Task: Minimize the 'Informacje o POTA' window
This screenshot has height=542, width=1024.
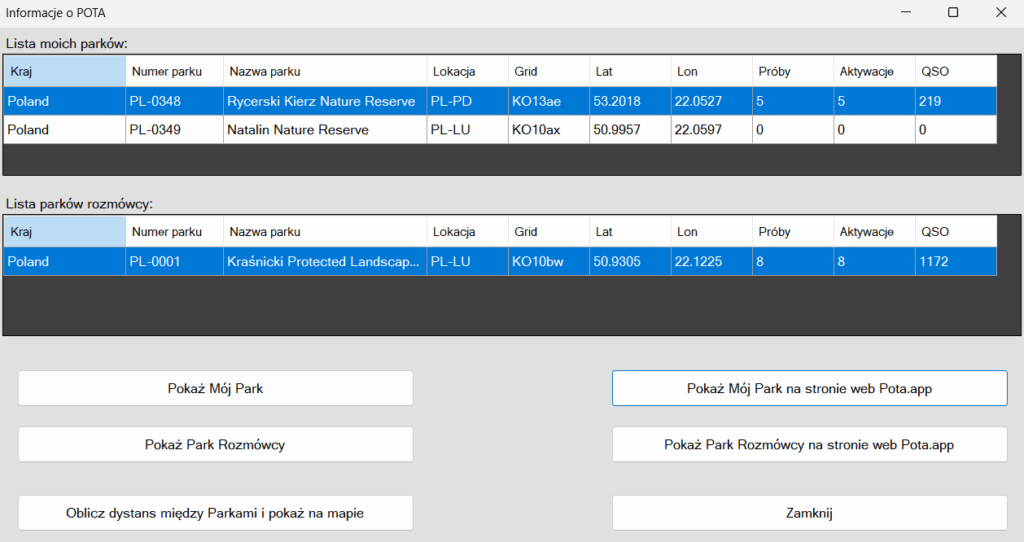Action: (905, 12)
